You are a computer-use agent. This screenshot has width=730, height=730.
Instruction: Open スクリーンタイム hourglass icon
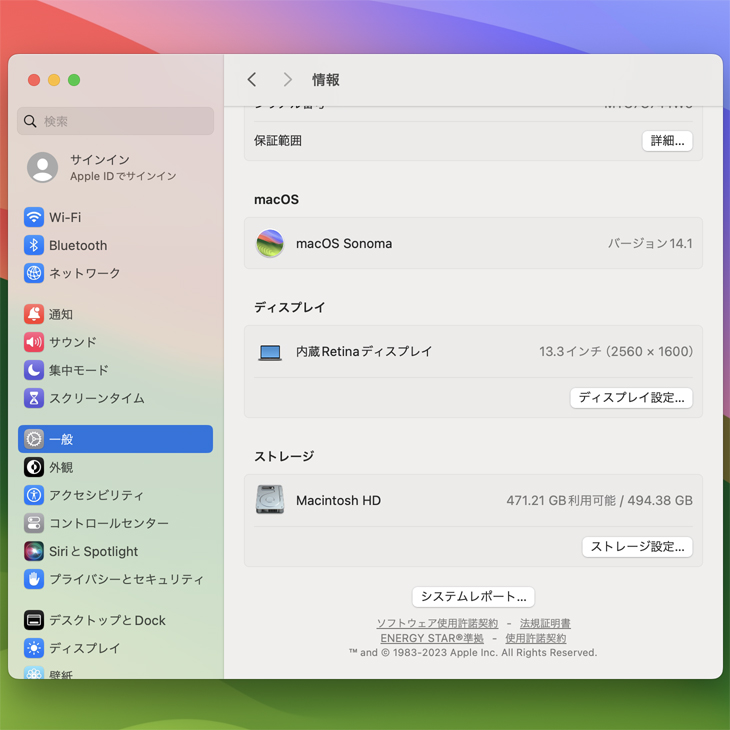coord(34,398)
